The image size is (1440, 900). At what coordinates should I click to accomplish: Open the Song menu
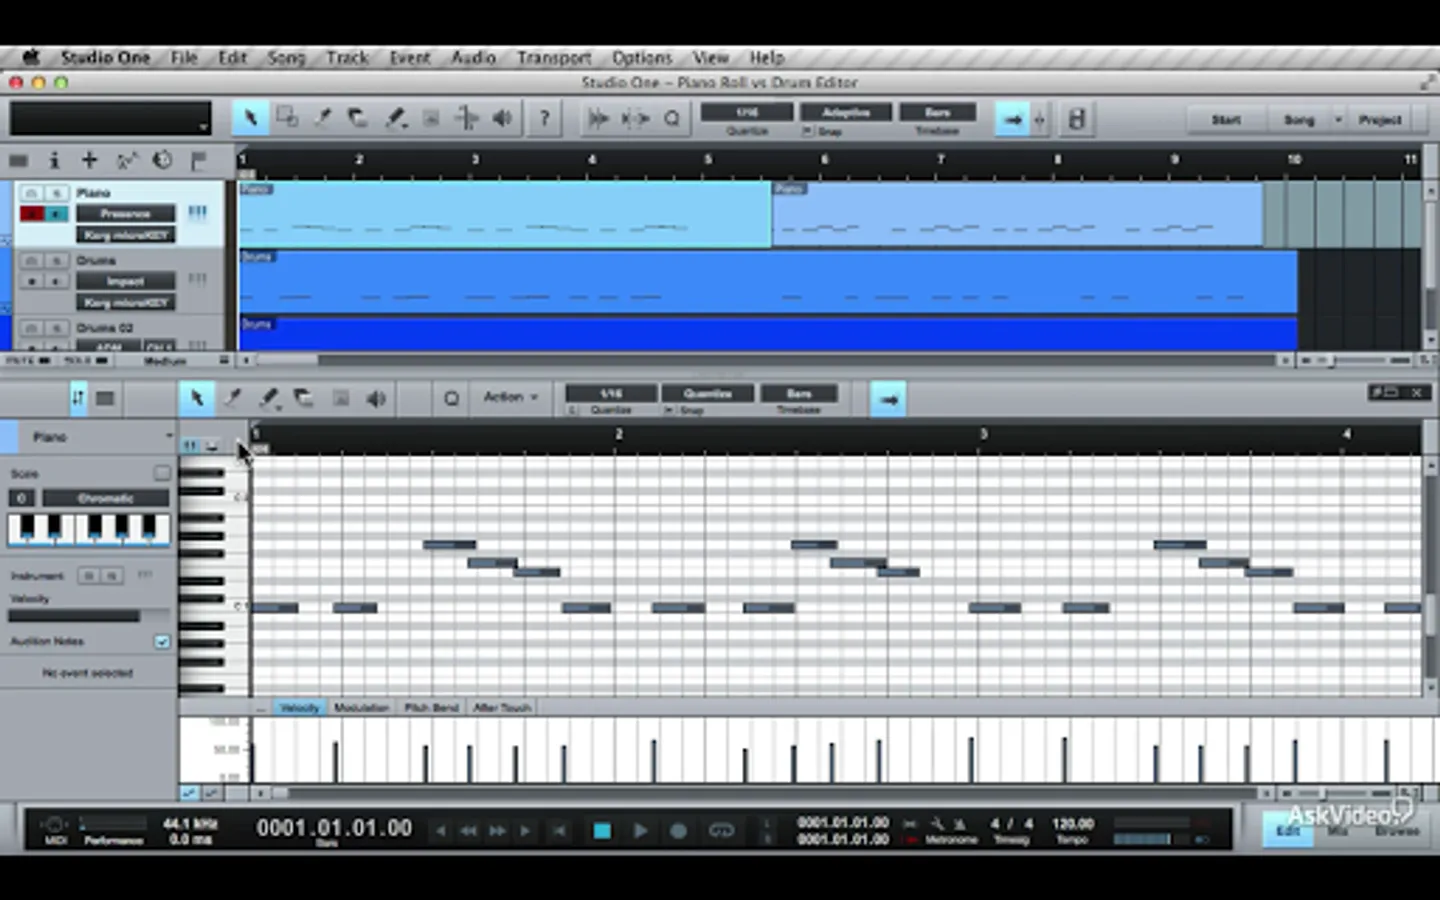click(285, 58)
